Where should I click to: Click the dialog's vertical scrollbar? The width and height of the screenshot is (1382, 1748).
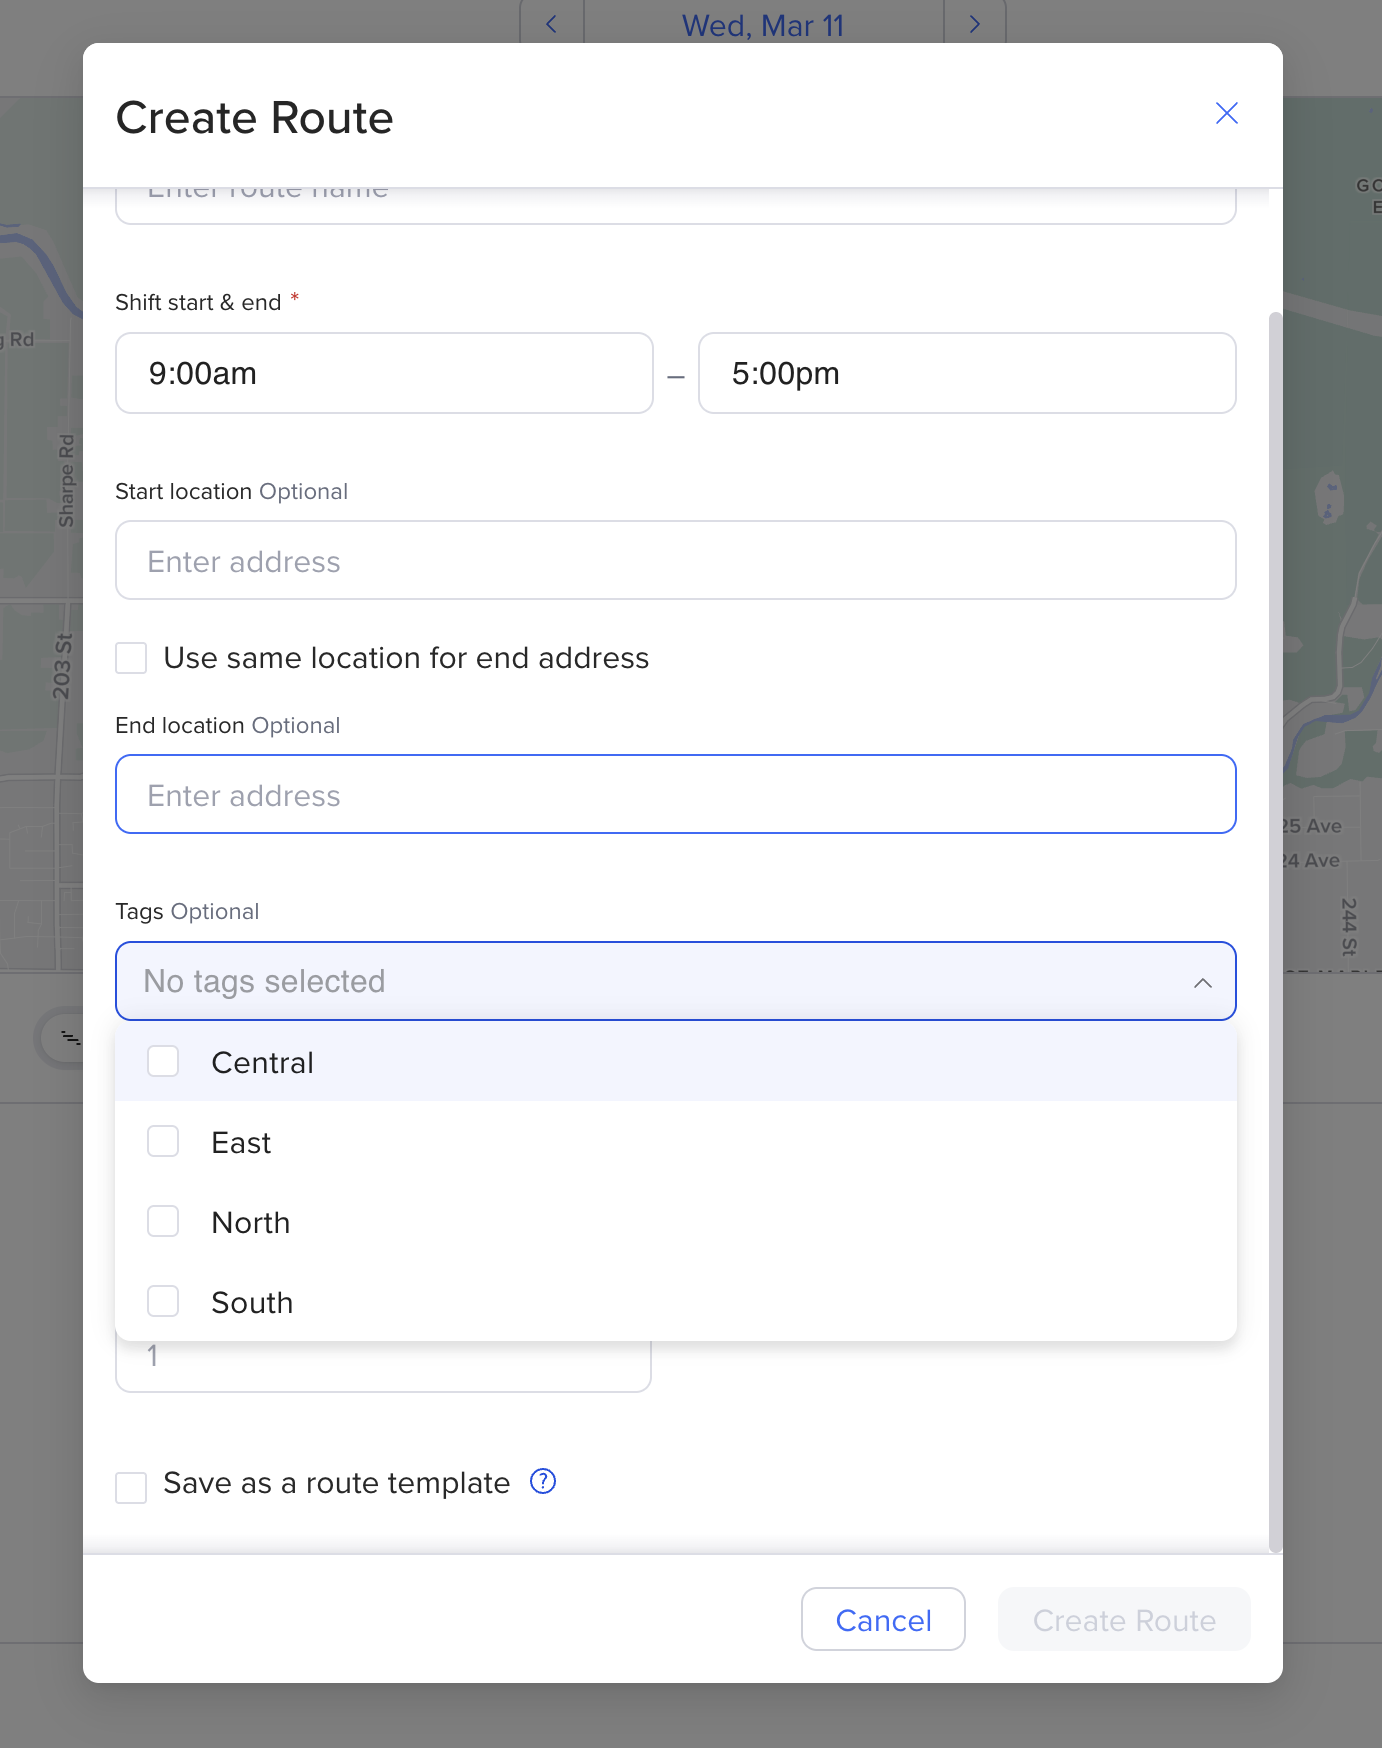1275,930
